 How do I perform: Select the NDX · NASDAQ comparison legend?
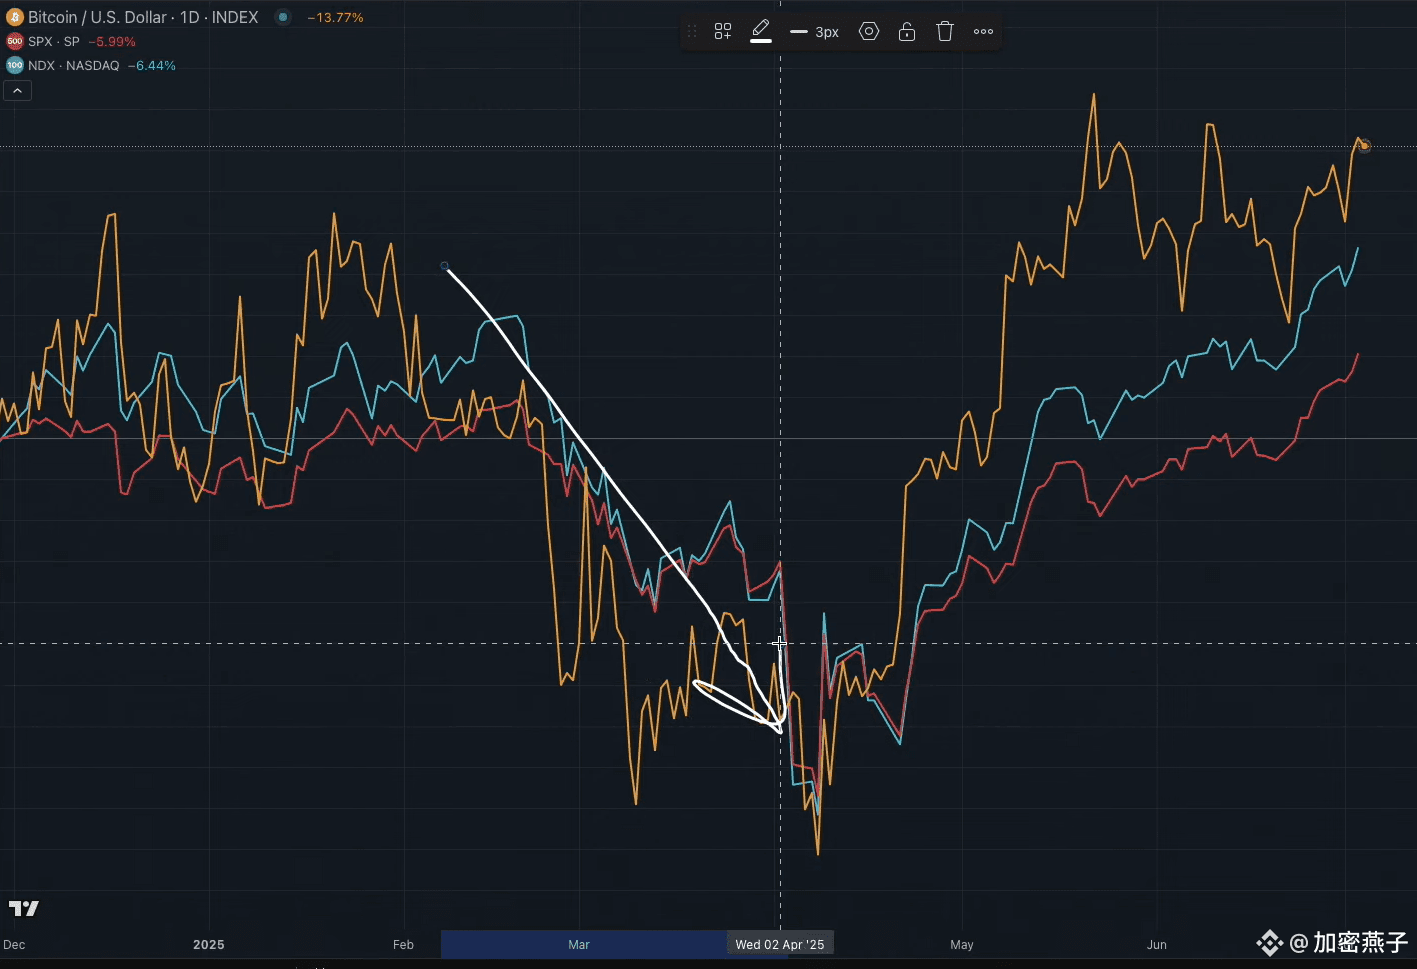tap(74, 65)
